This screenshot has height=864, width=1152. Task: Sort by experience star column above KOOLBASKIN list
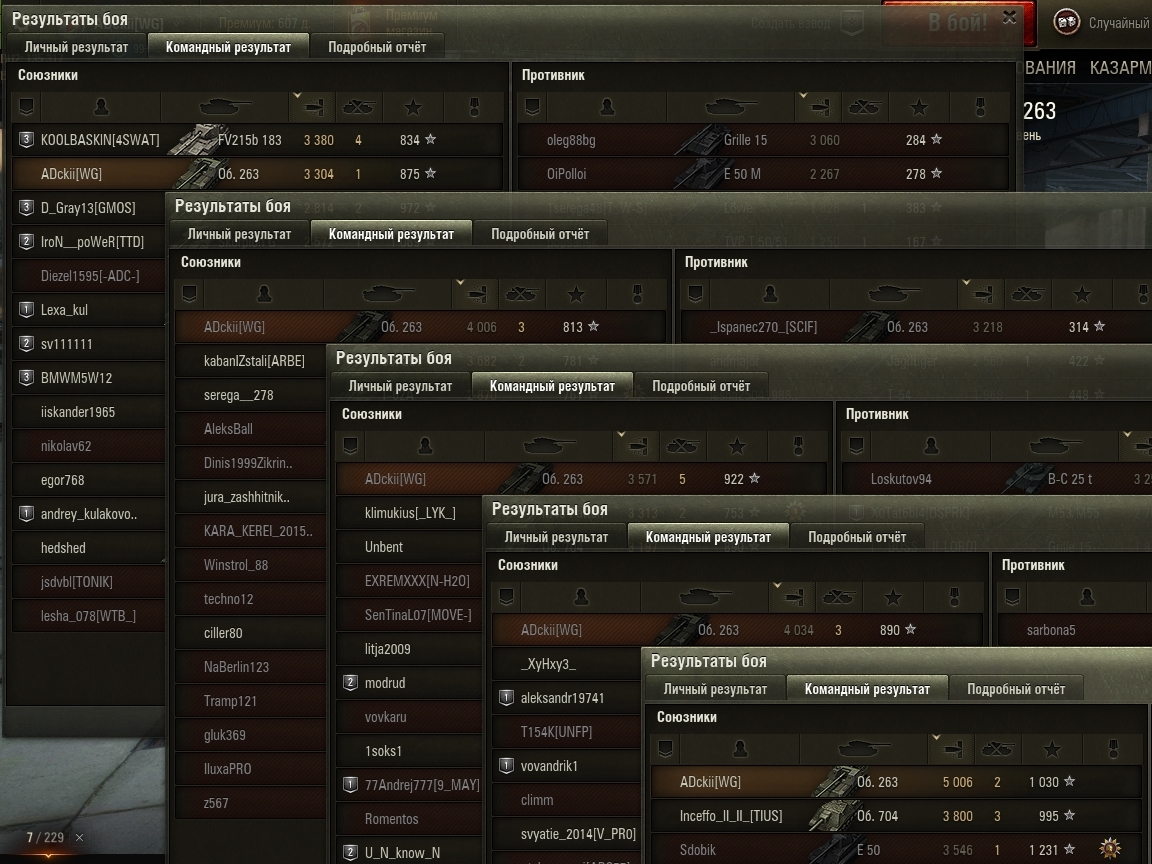[413, 108]
